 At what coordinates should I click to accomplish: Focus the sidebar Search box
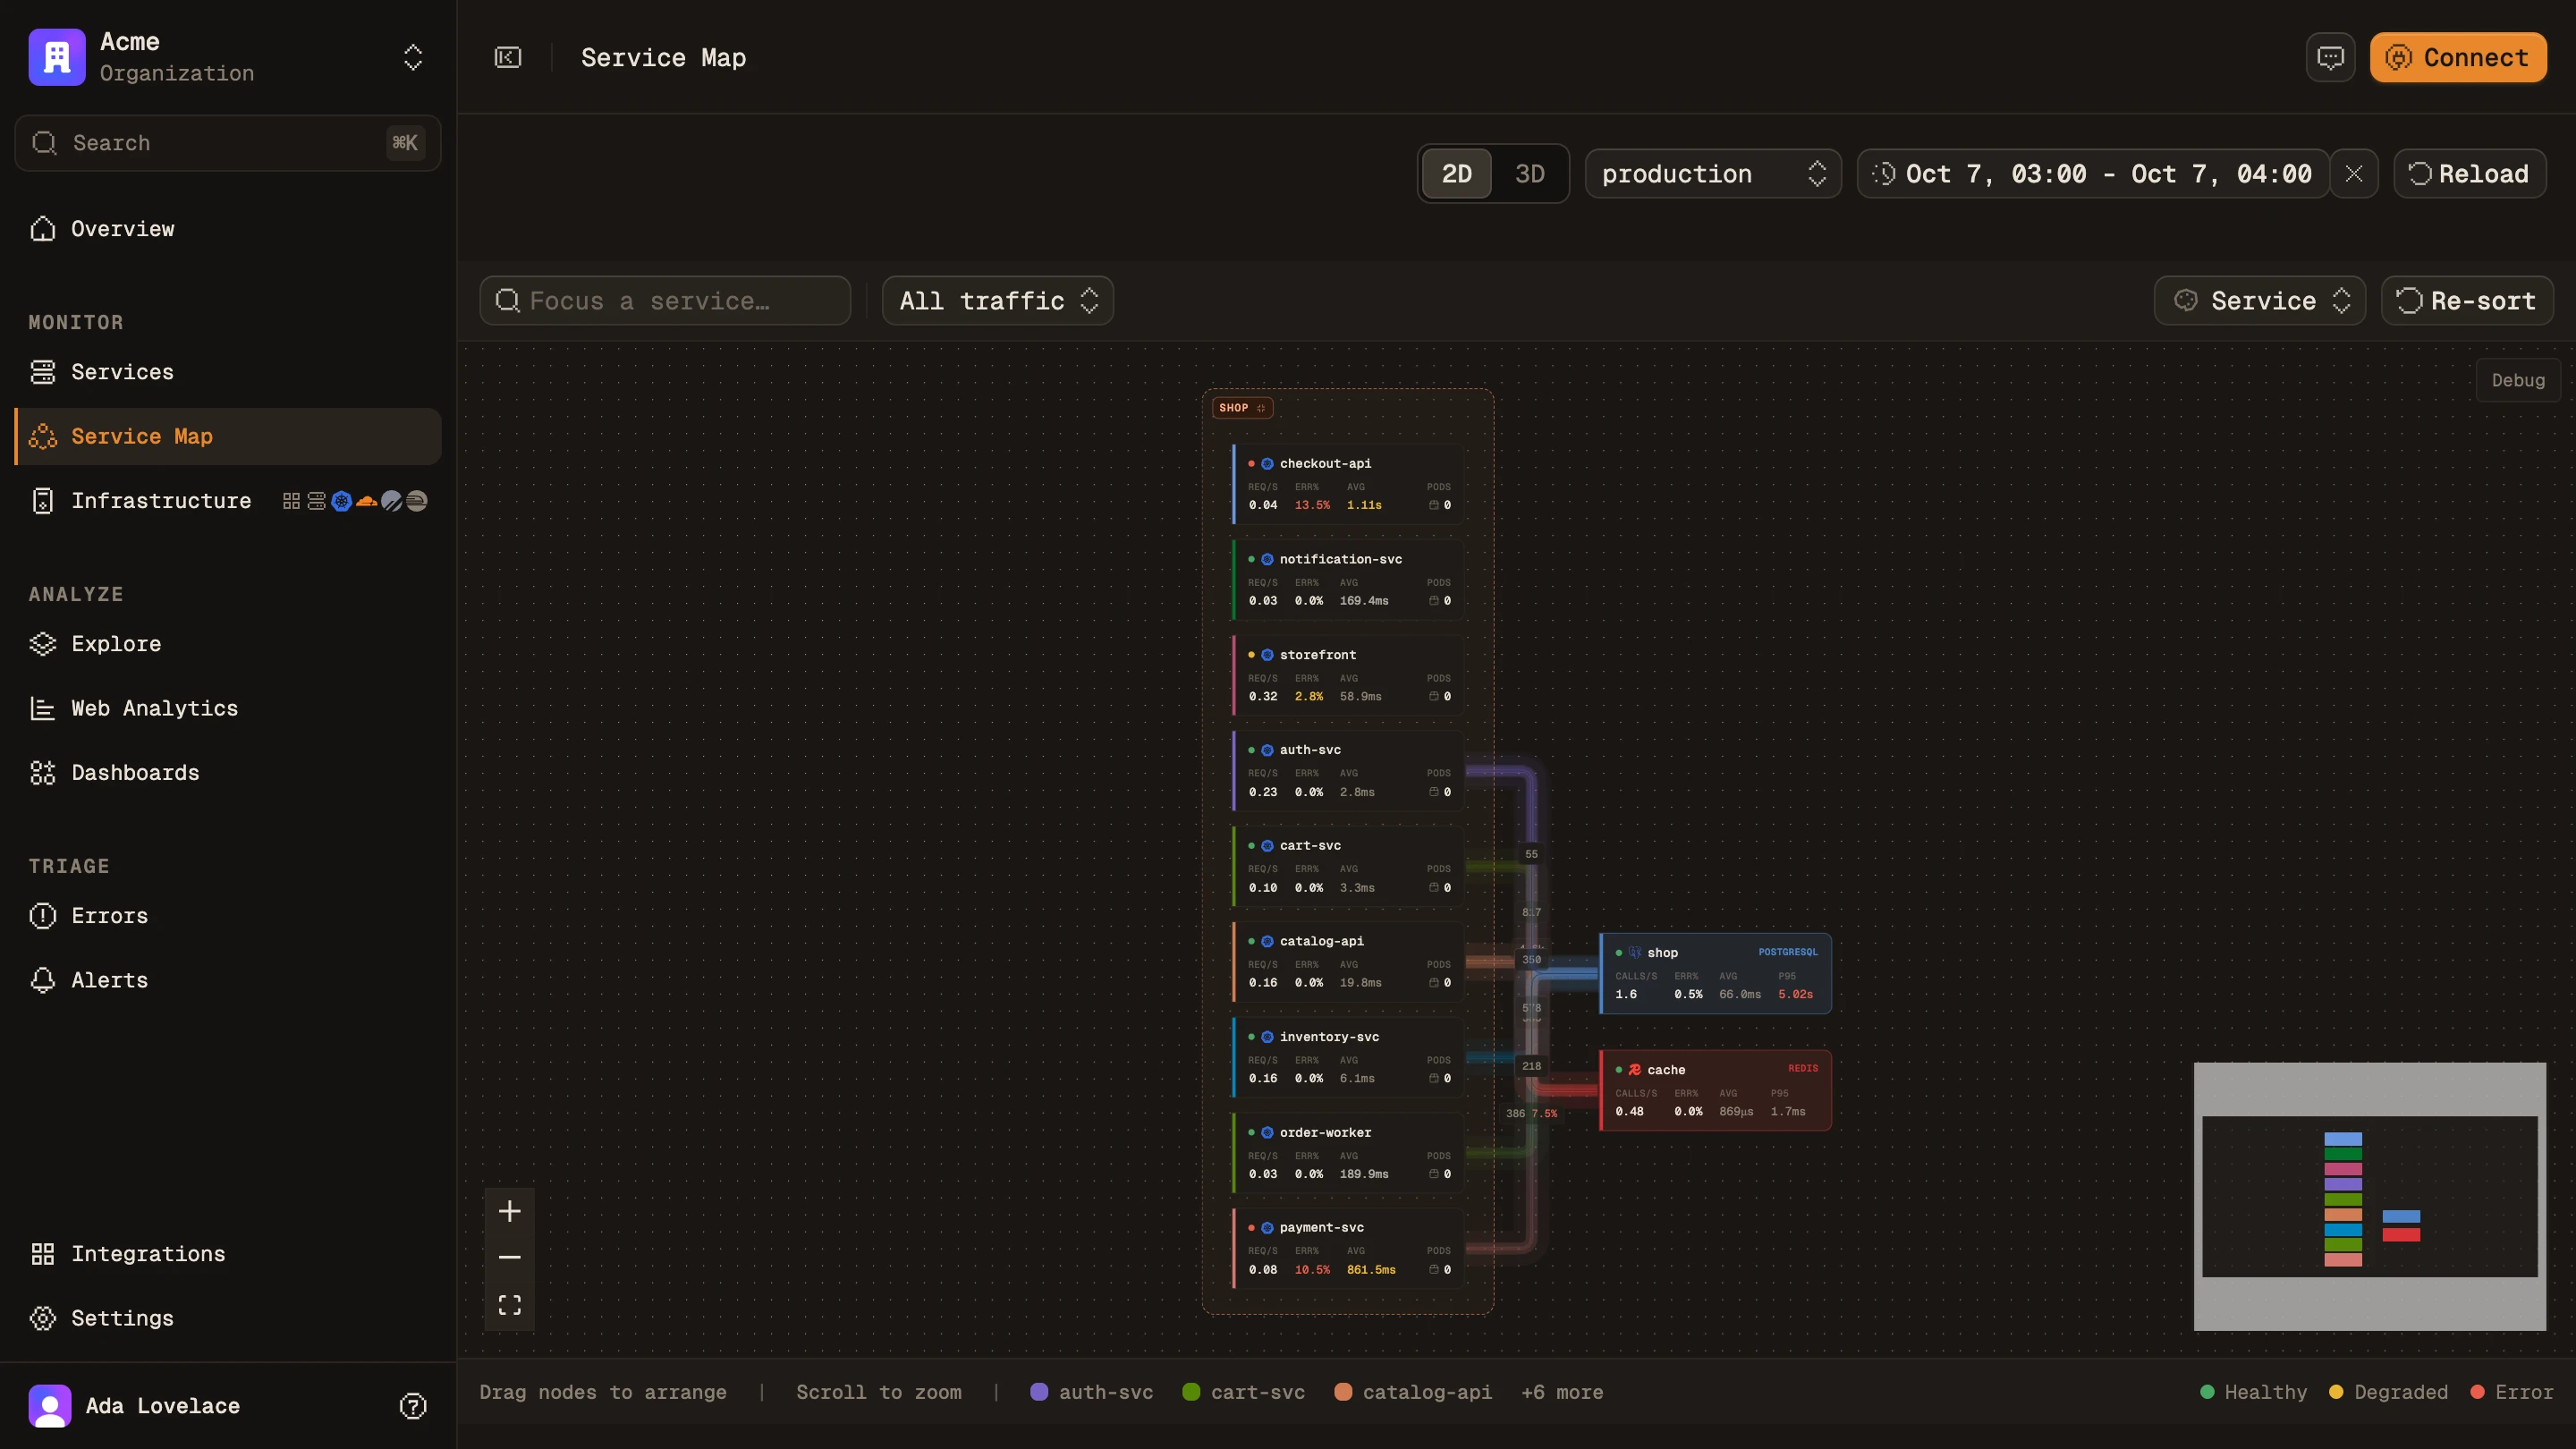coord(228,143)
